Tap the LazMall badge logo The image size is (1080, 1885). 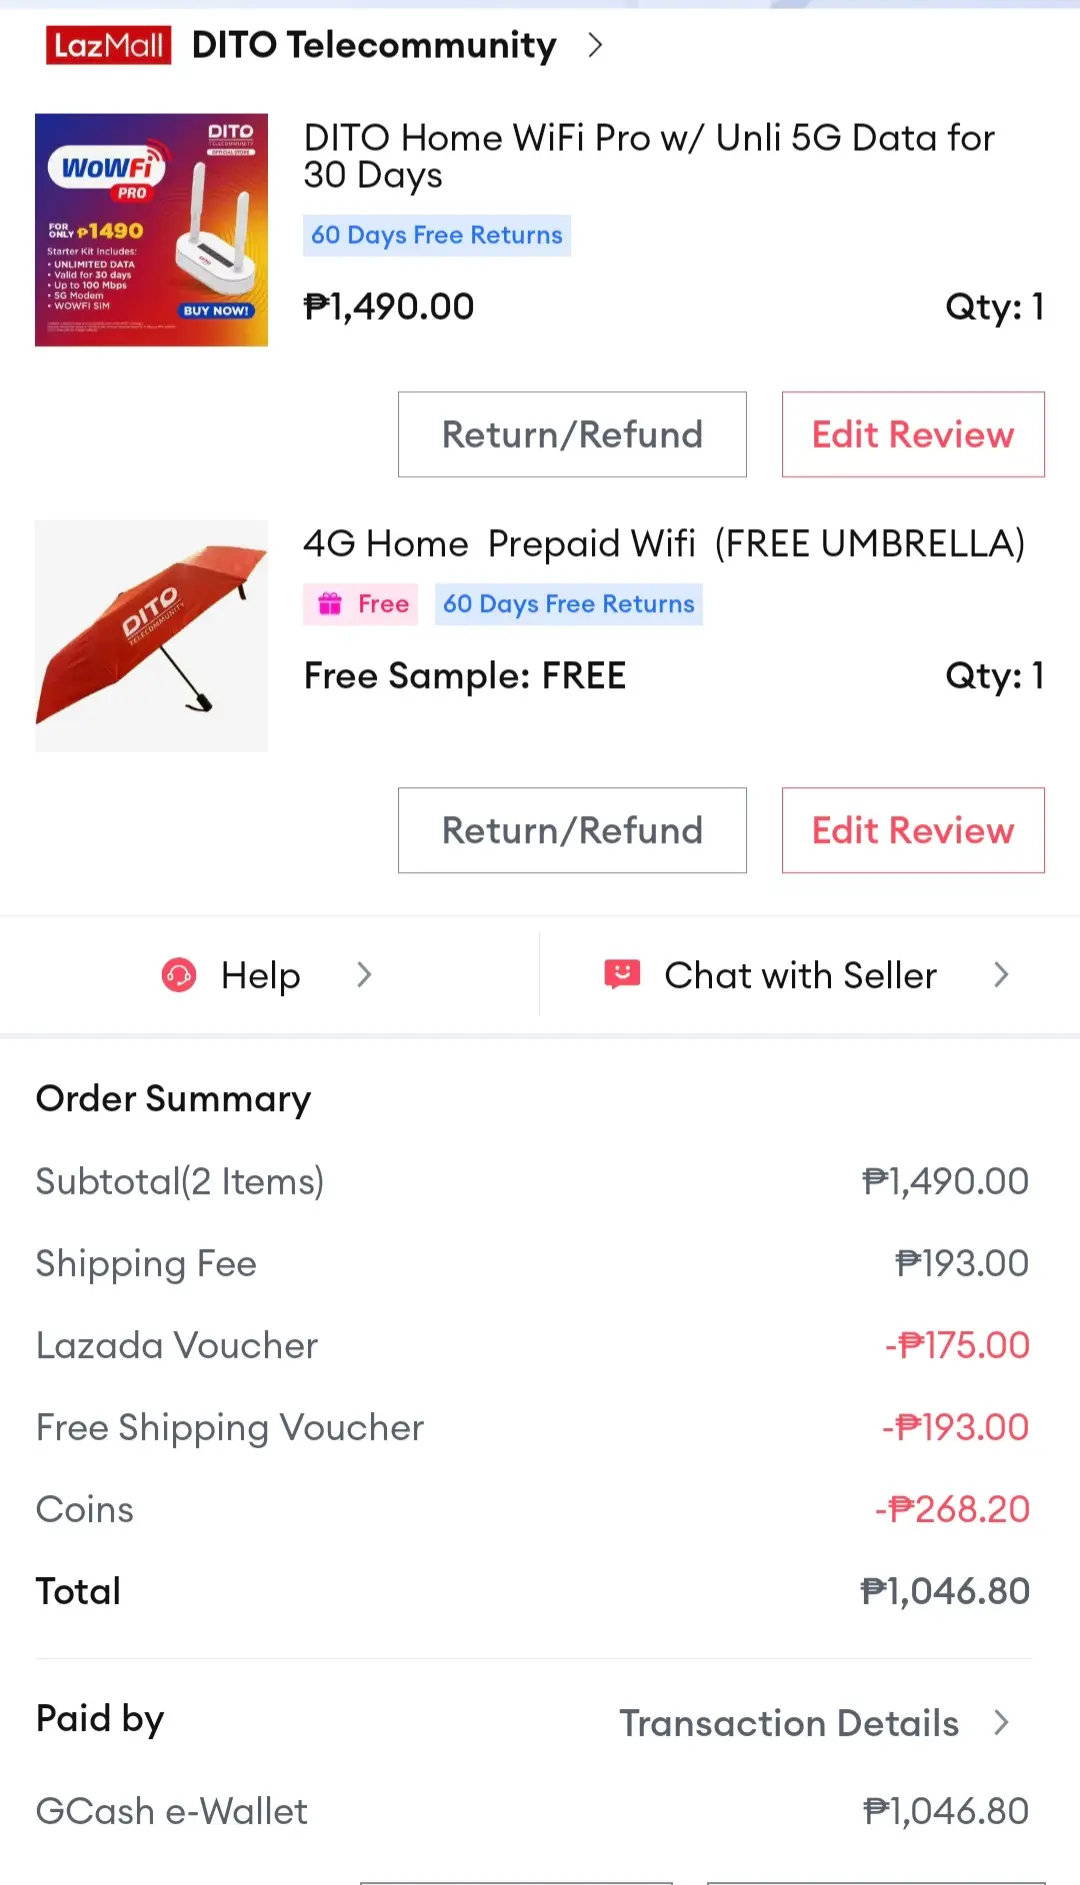(108, 45)
